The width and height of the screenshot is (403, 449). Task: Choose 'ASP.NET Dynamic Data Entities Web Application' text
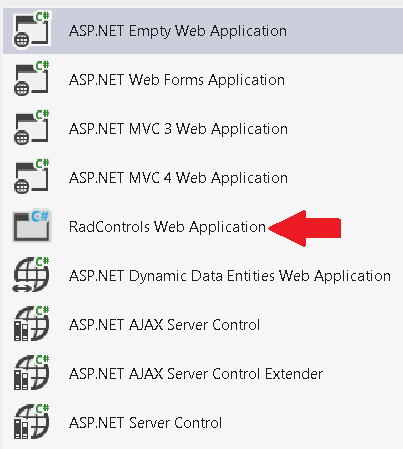point(230,276)
